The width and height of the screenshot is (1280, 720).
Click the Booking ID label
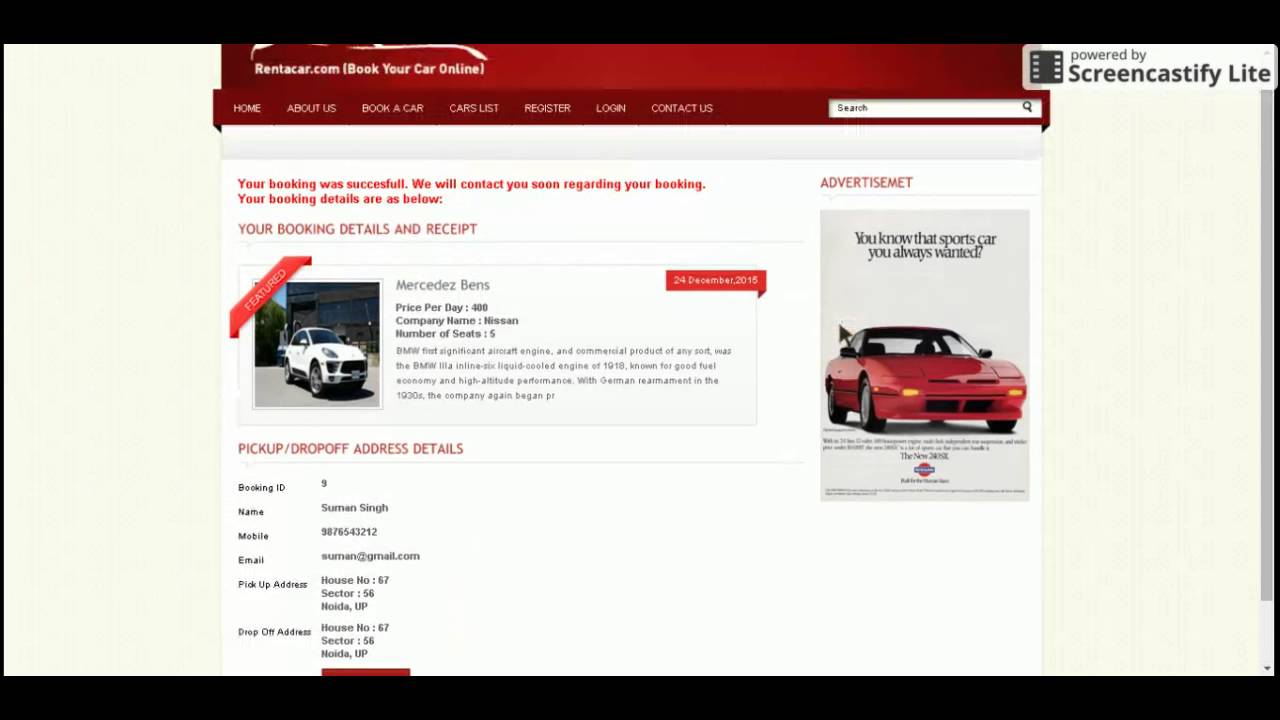click(261, 488)
